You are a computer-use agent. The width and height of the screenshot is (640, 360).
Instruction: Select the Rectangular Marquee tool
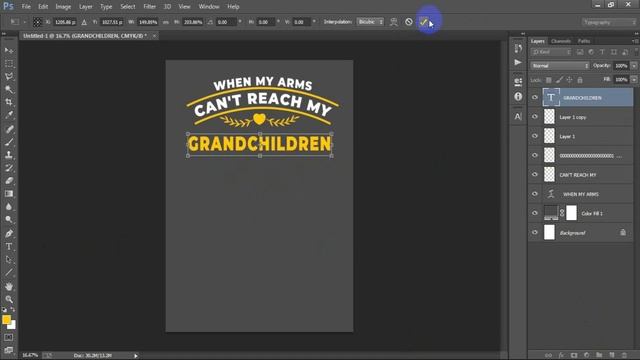coord(9,64)
